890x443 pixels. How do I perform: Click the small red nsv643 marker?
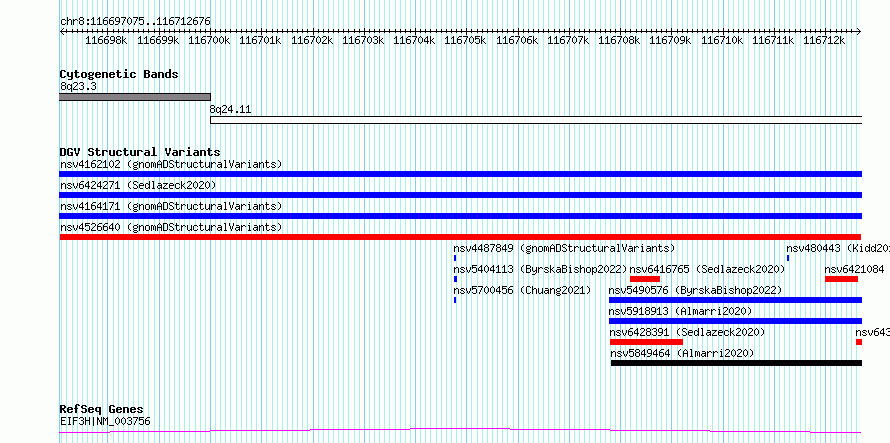coord(859,342)
